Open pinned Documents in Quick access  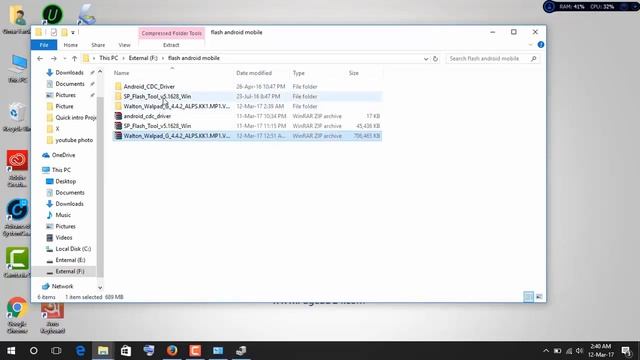pos(69,84)
